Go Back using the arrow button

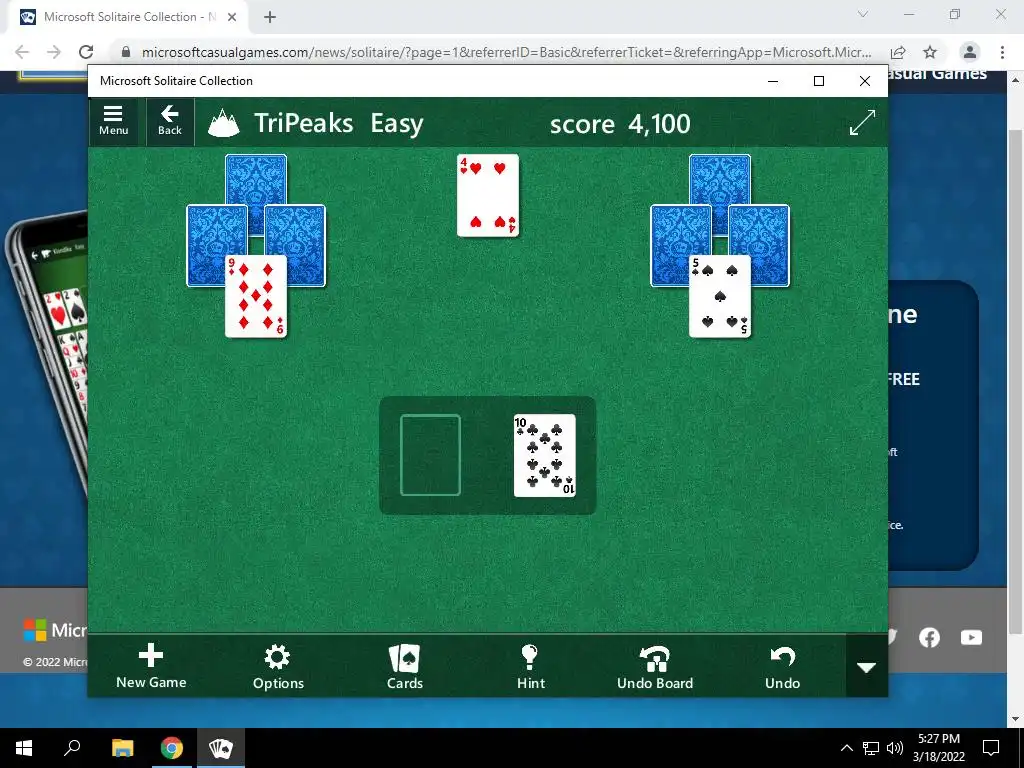pyautogui.click(x=170, y=121)
